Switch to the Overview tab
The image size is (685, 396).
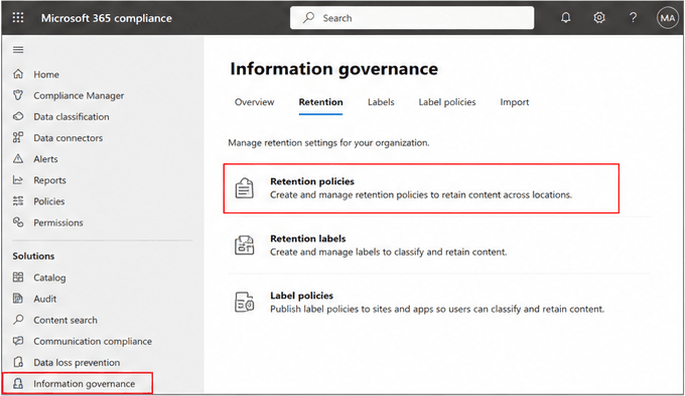coord(254,102)
